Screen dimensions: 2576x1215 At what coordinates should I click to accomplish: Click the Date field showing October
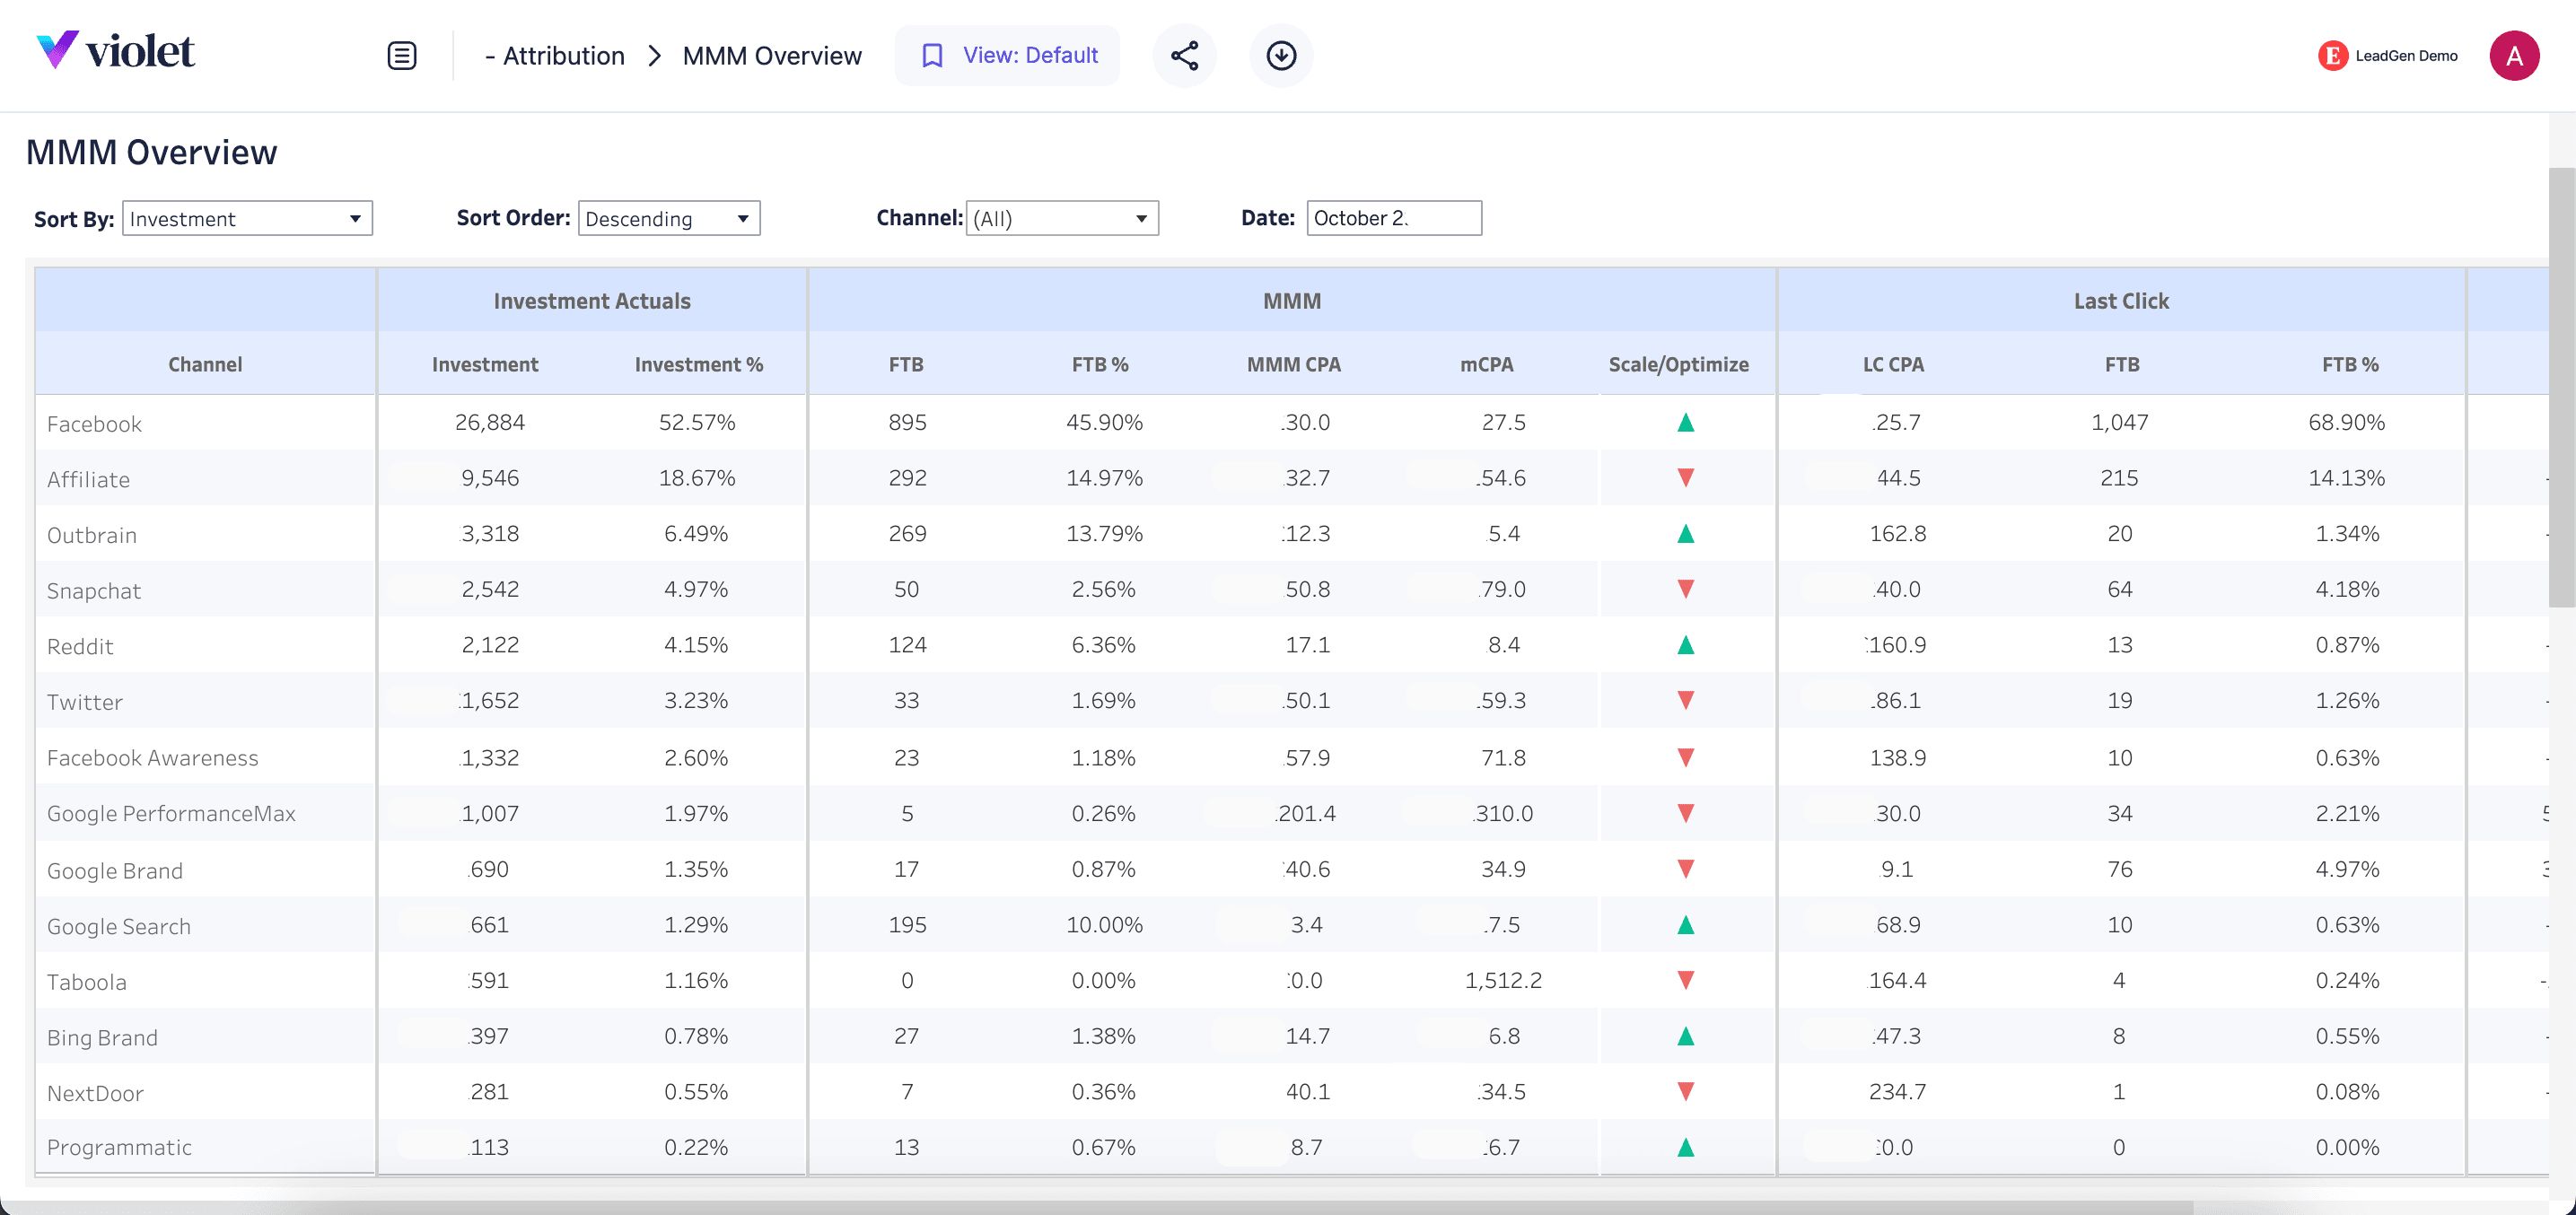pos(1393,218)
